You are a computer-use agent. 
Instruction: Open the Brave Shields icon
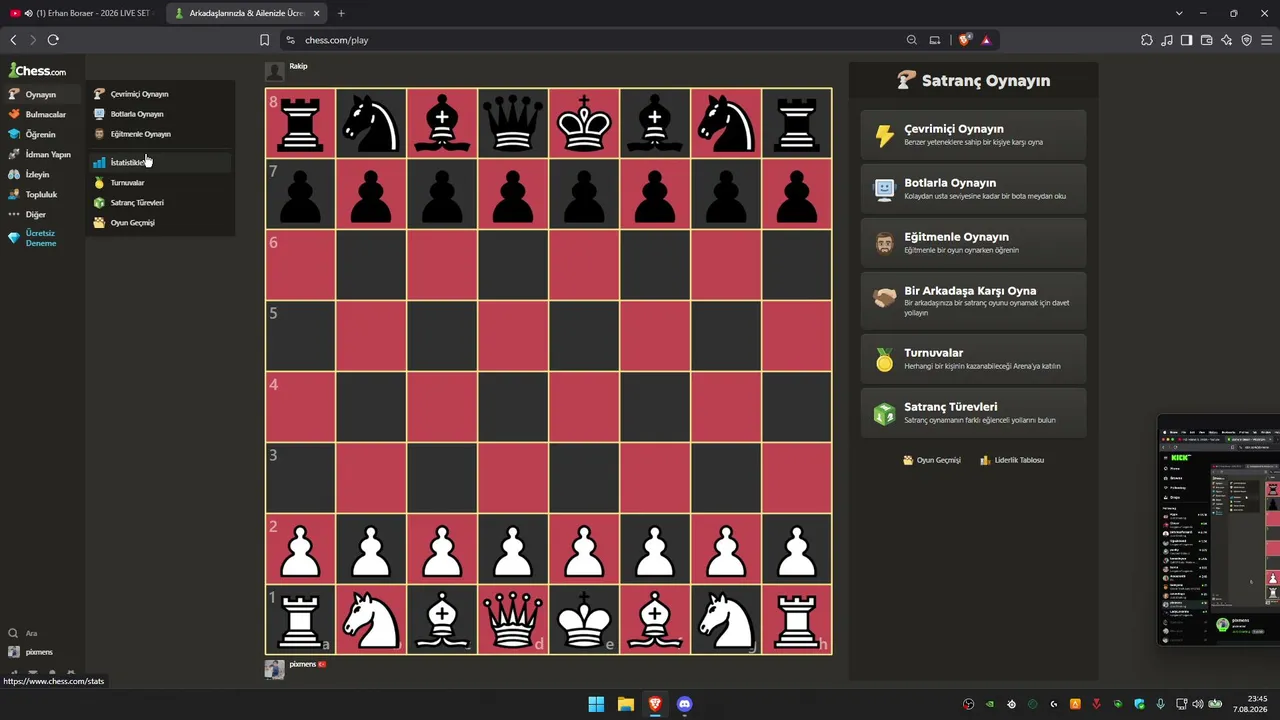coord(965,40)
